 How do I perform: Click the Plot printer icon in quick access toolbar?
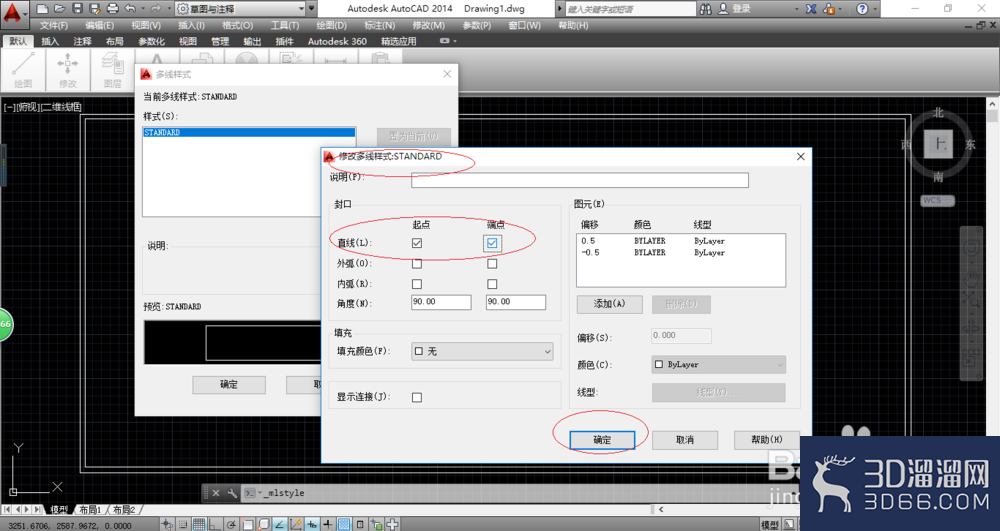click(x=113, y=9)
